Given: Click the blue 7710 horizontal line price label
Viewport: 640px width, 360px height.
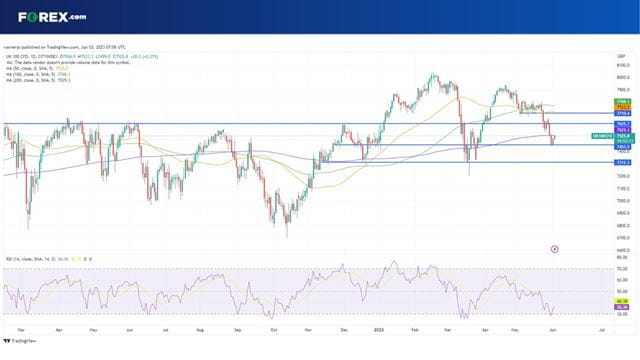Looking at the screenshot, I should point(623,113).
